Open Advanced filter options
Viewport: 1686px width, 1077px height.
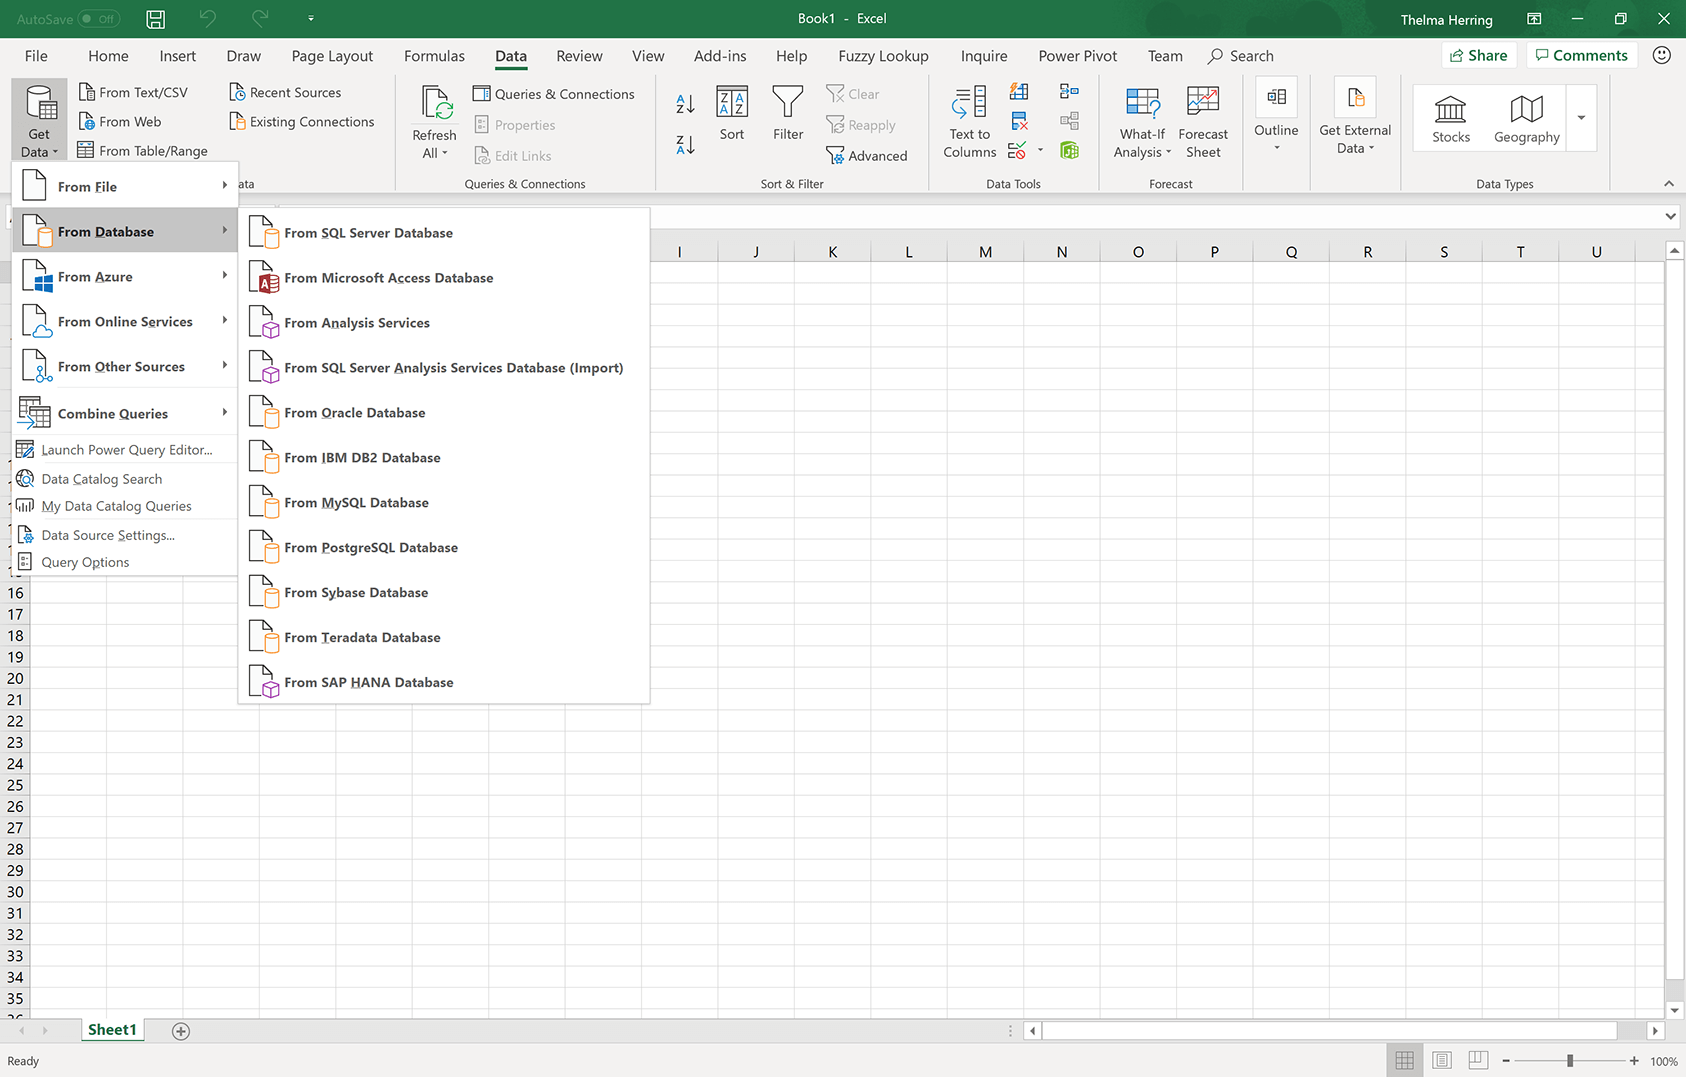pos(867,156)
